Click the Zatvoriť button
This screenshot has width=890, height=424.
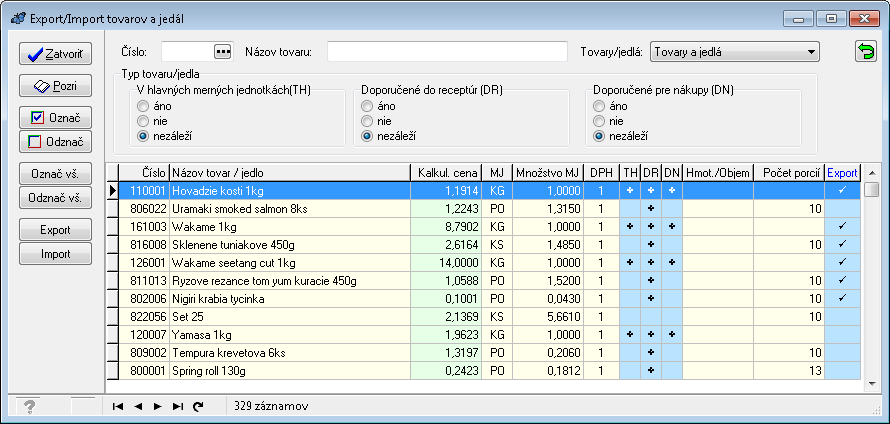click(x=56, y=54)
